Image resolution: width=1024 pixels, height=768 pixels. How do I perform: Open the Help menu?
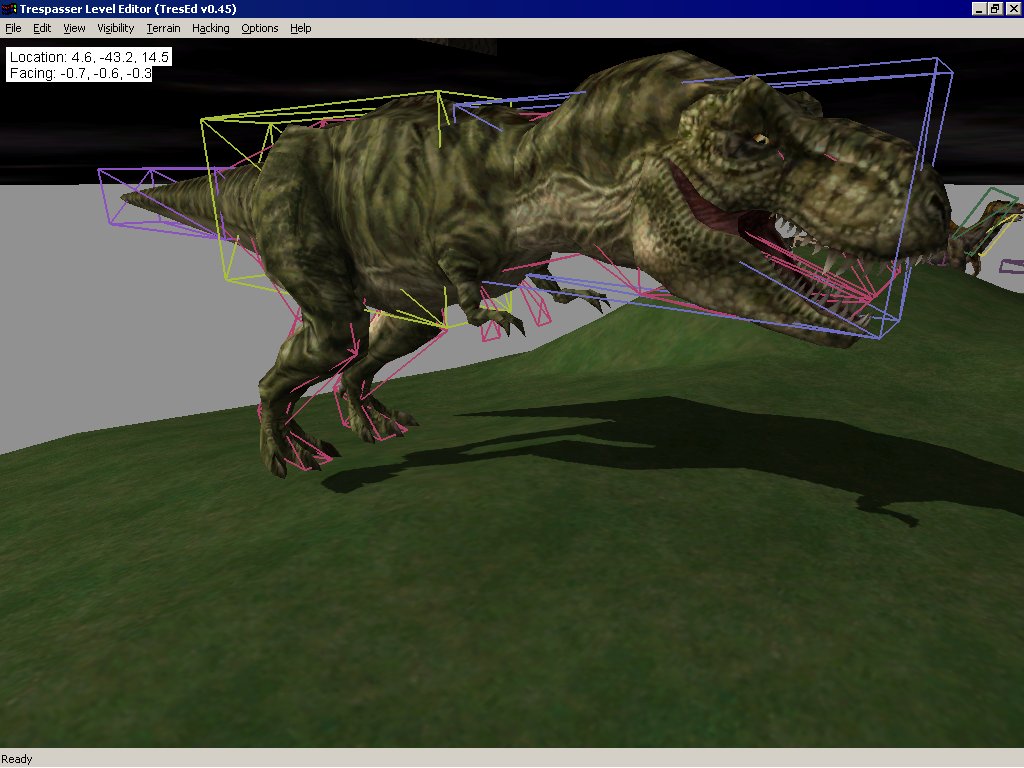click(300, 28)
